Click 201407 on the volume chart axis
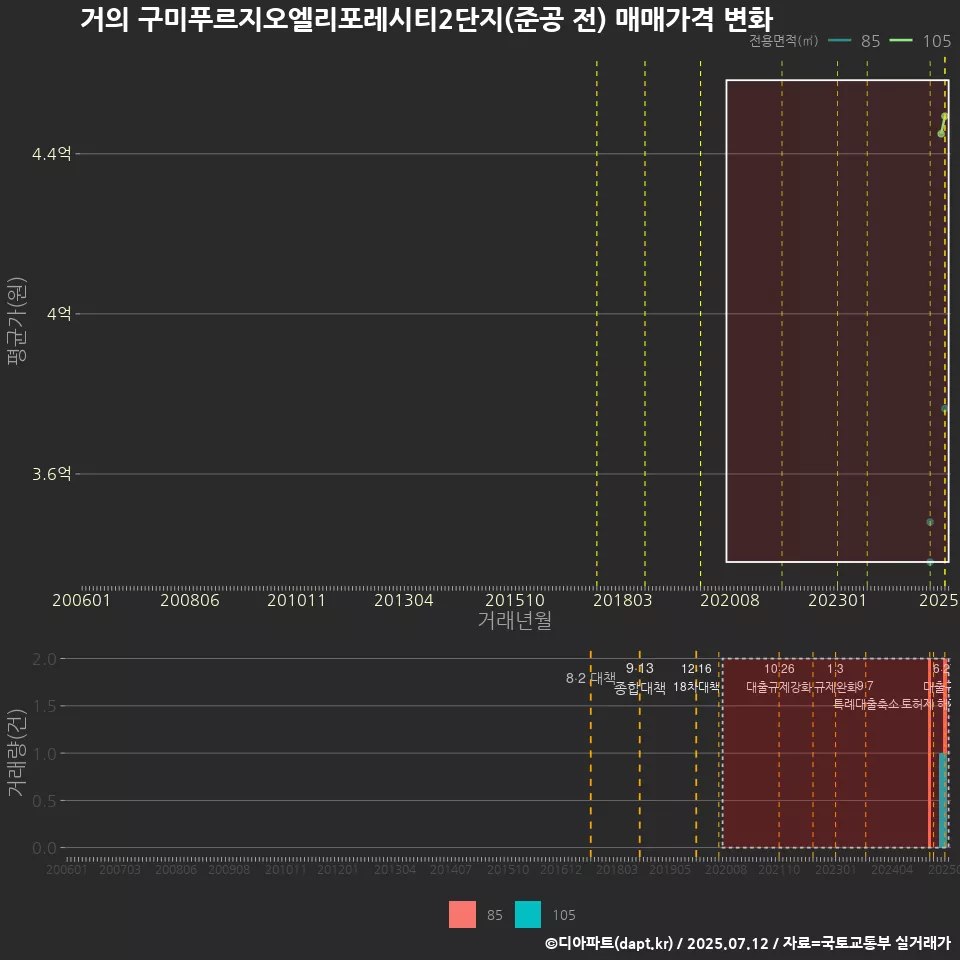The width and height of the screenshot is (960, 960). point(451,869)
